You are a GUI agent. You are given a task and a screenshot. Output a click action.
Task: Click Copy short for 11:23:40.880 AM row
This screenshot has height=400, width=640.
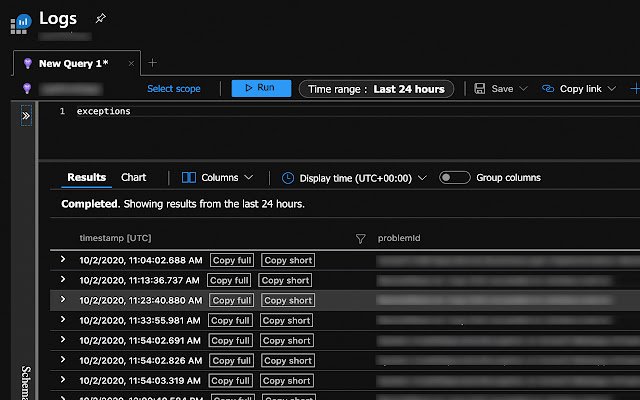click(288, 300)
